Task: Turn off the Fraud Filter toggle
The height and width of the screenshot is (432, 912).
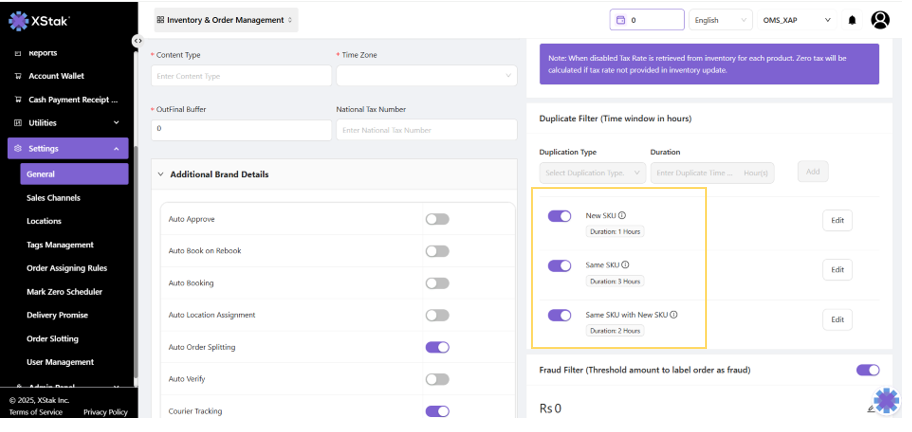Action: [x=867, y=370]
